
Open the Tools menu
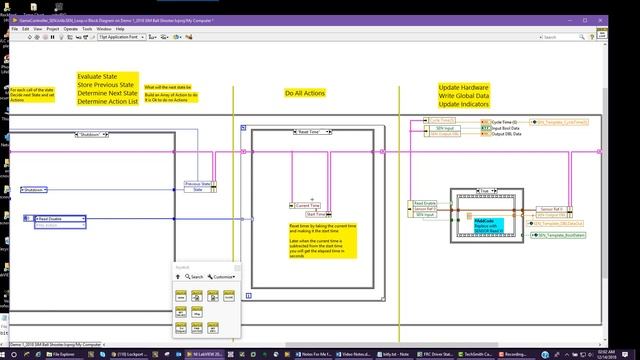[x=87, y=29]
